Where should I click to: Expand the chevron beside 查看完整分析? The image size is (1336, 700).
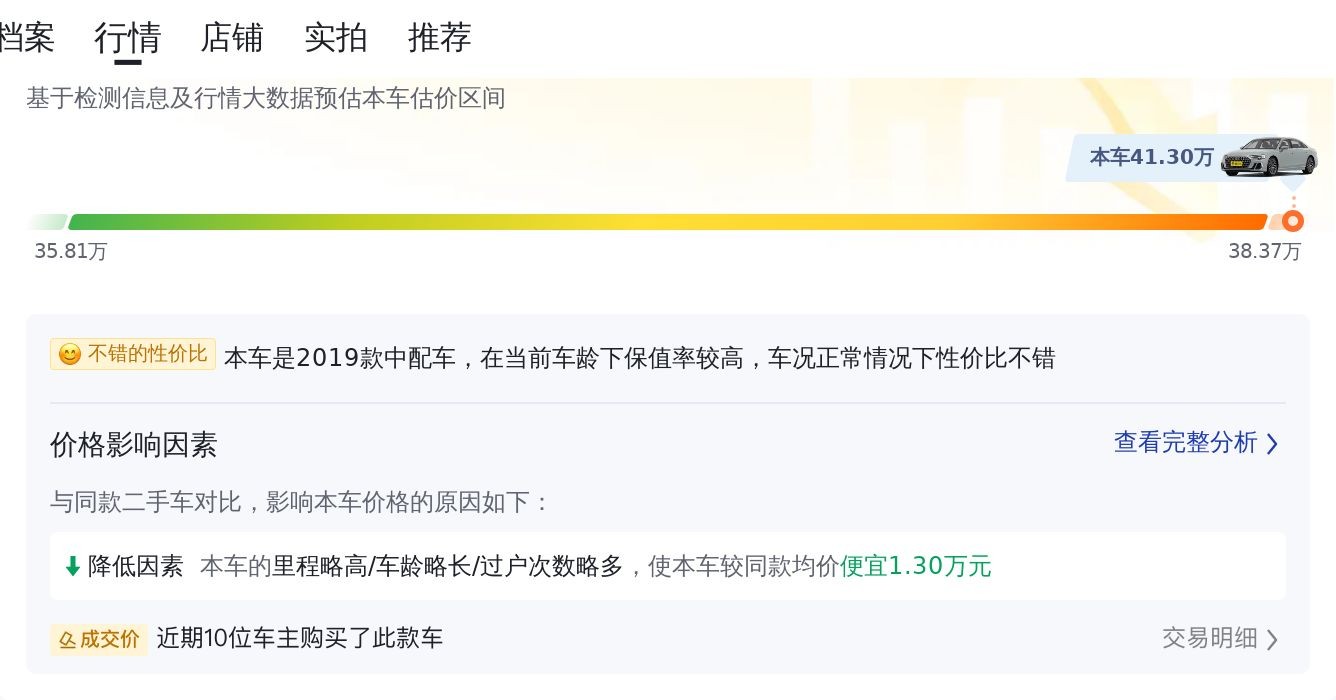(1272, 444)
